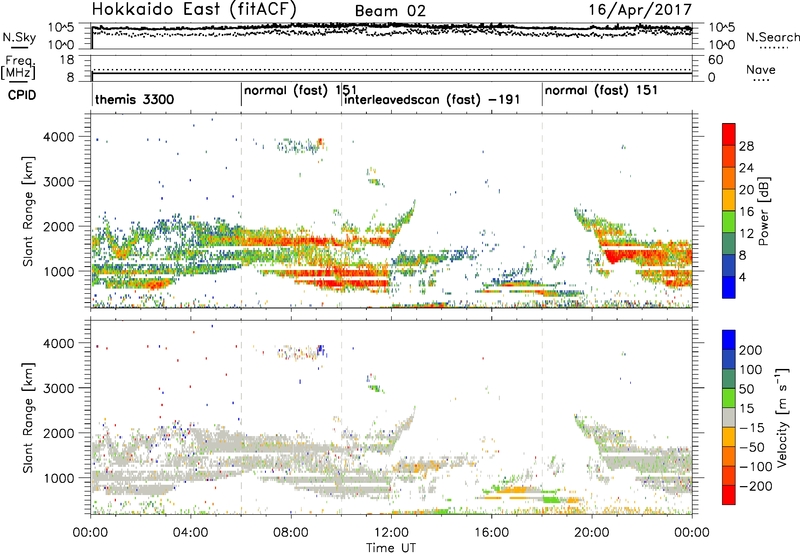The width and height of the screenshot is (800, 554).
Task: Click the '-15' label on Velocity colorbar
Action: (752, 428)
